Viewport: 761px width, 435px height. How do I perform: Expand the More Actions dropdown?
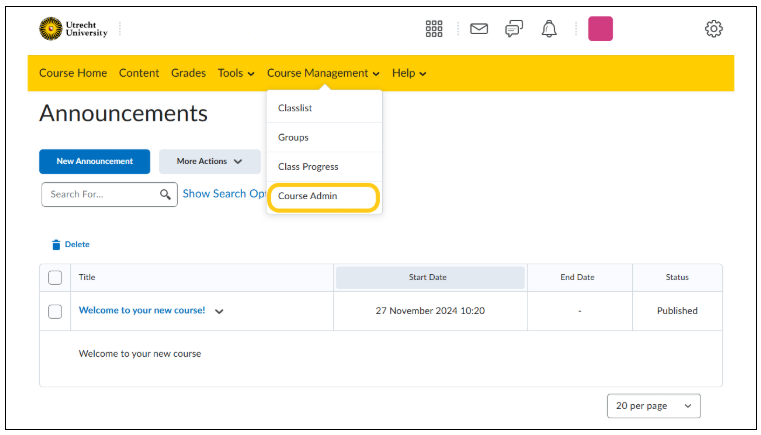pos(210,162)
